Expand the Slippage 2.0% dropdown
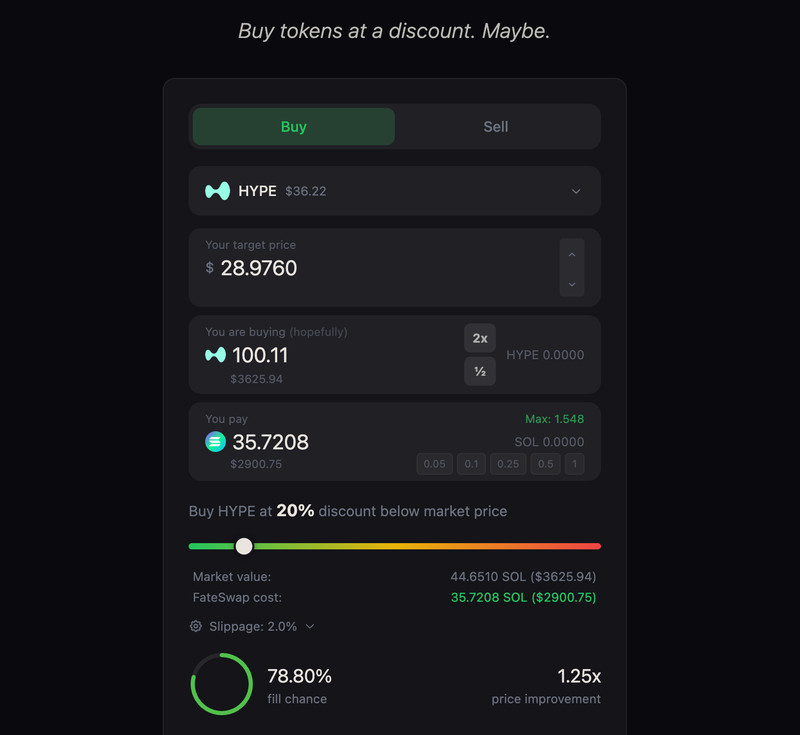 [x=253, y=626]
